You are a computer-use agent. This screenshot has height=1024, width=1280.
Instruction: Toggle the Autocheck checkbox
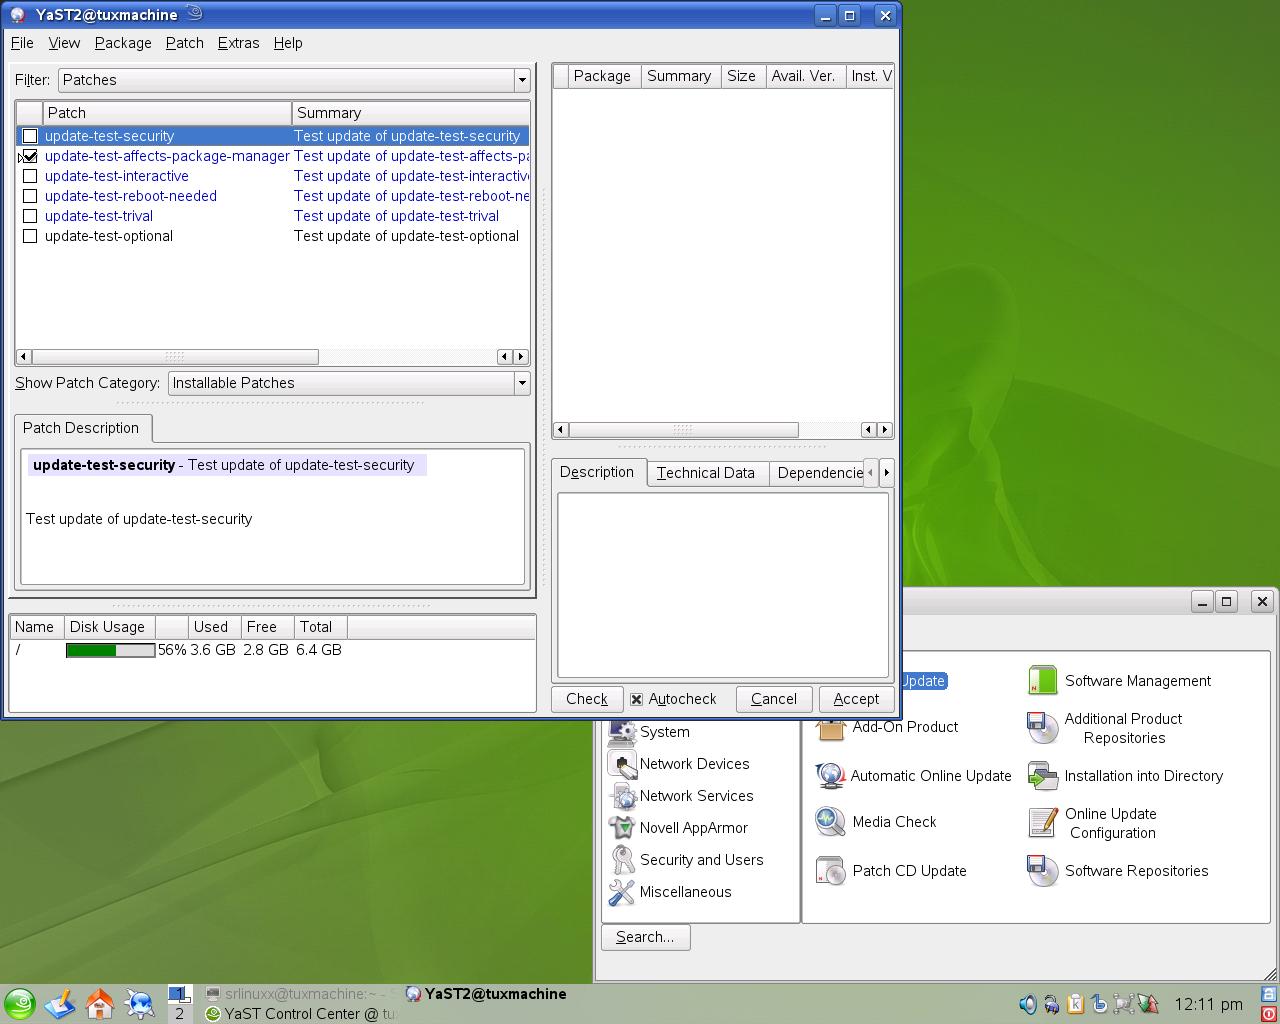coord(636,699)
